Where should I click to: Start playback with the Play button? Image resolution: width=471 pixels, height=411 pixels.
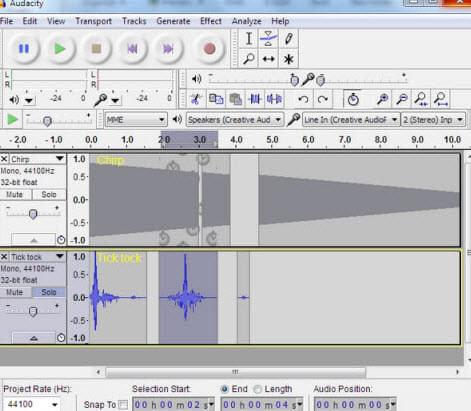[60, 49]
